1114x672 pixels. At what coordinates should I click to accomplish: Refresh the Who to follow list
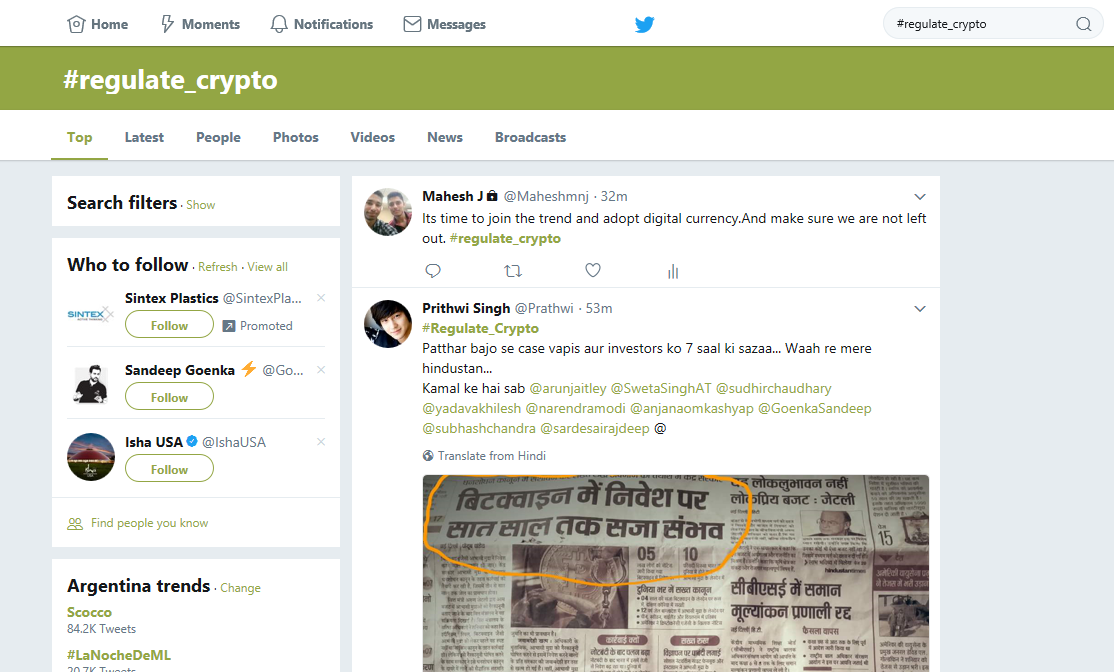[x=217, y=267]
